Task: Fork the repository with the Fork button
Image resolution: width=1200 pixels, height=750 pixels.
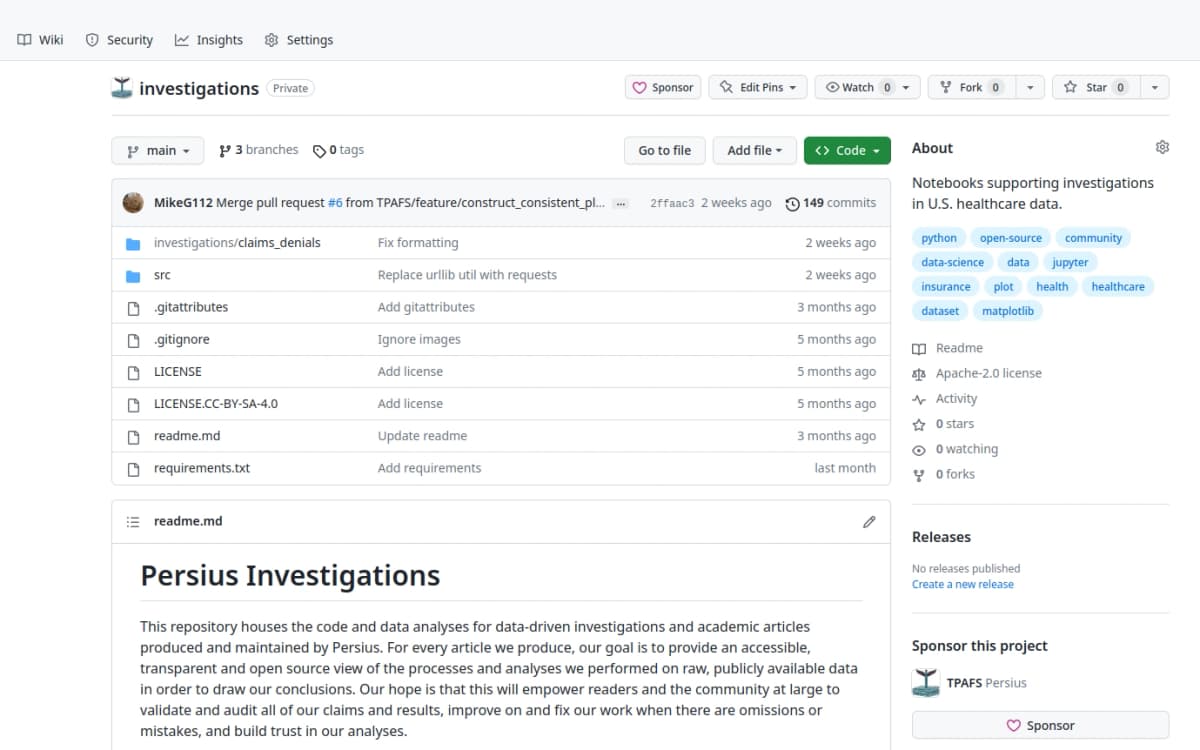Action: tap(971, 87)
